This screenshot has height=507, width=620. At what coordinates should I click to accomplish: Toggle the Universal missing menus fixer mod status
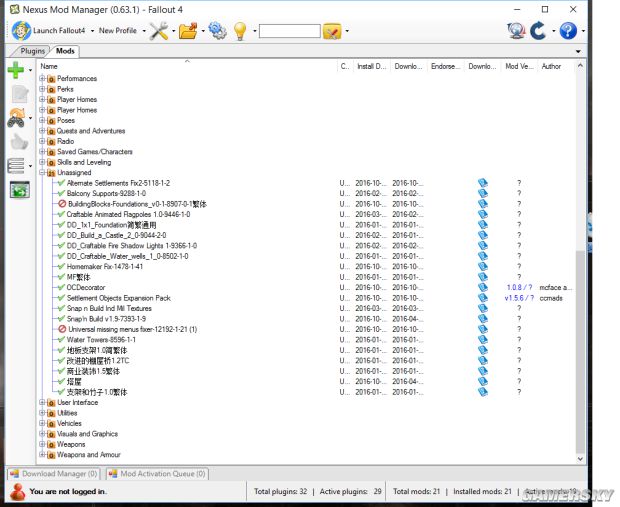(x=61, y=329)
